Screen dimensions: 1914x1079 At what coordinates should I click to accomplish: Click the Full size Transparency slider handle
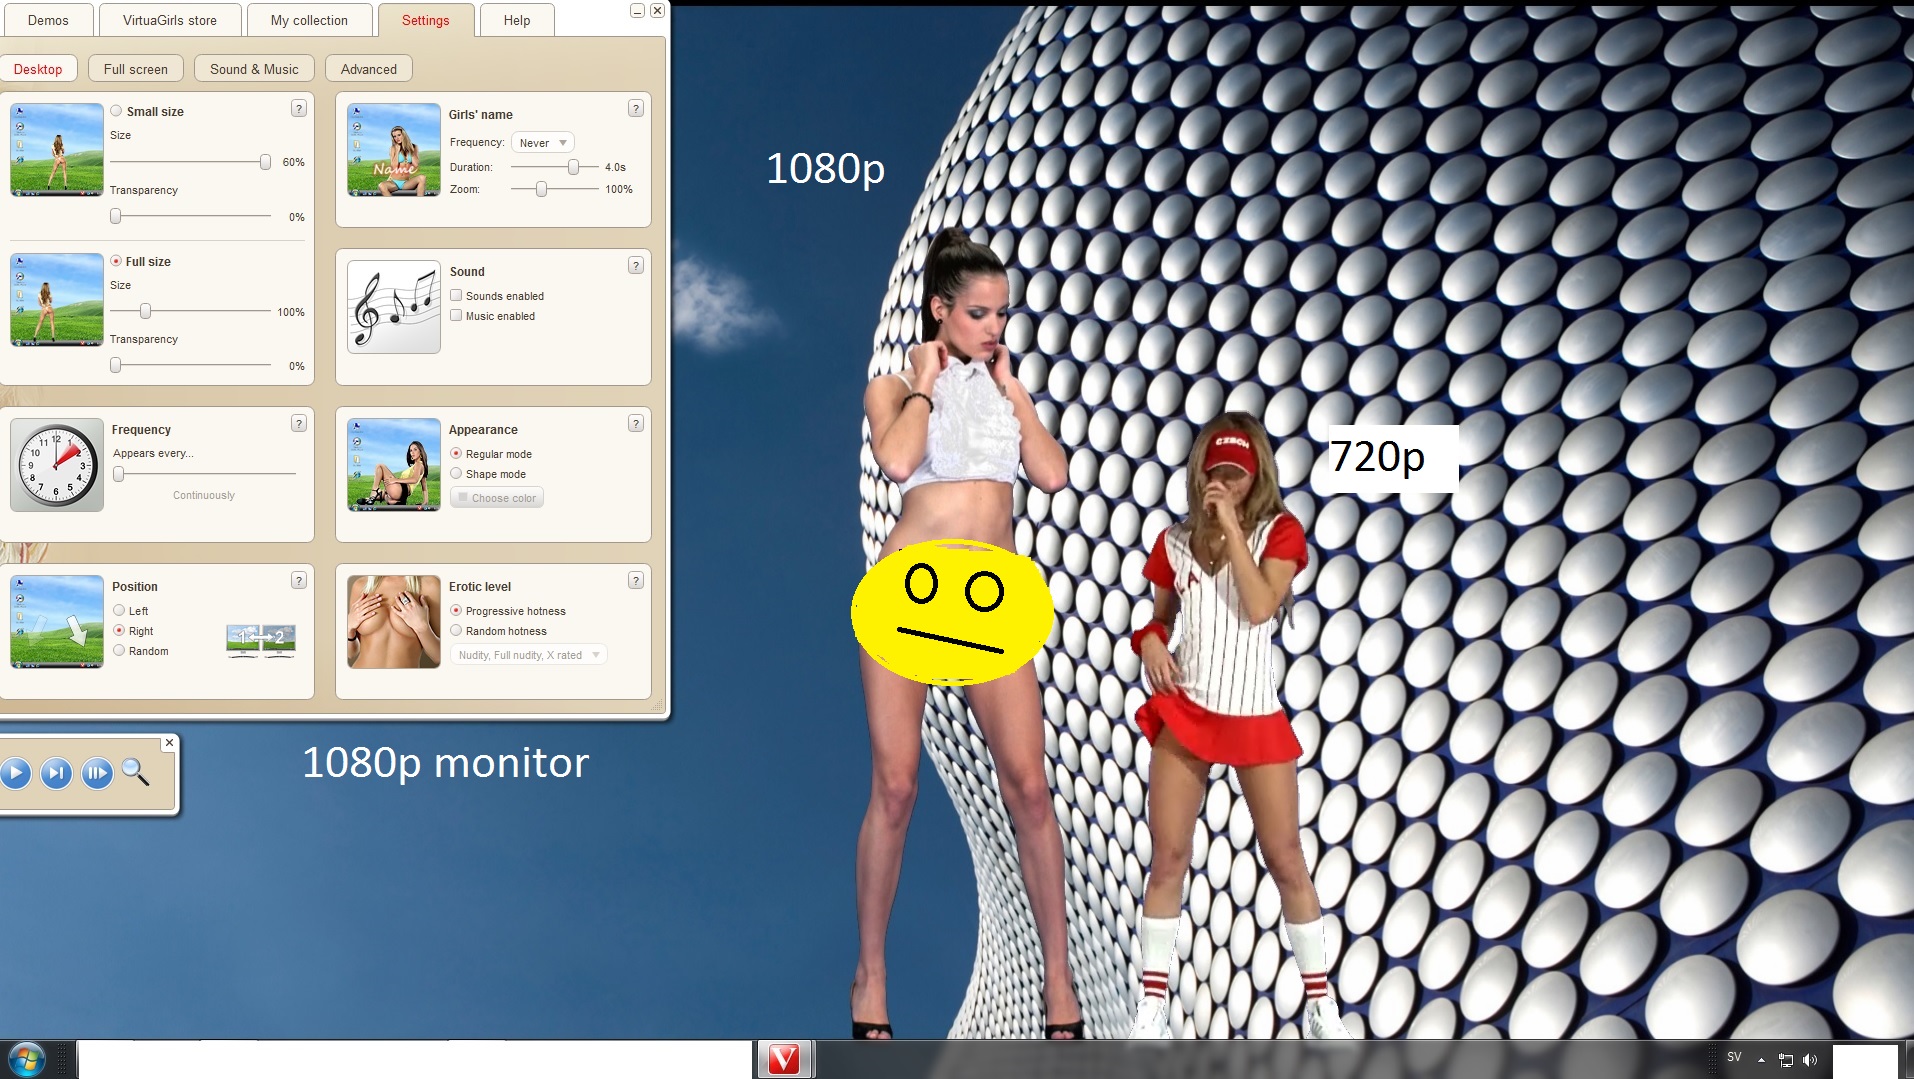(x=116, y=365)
